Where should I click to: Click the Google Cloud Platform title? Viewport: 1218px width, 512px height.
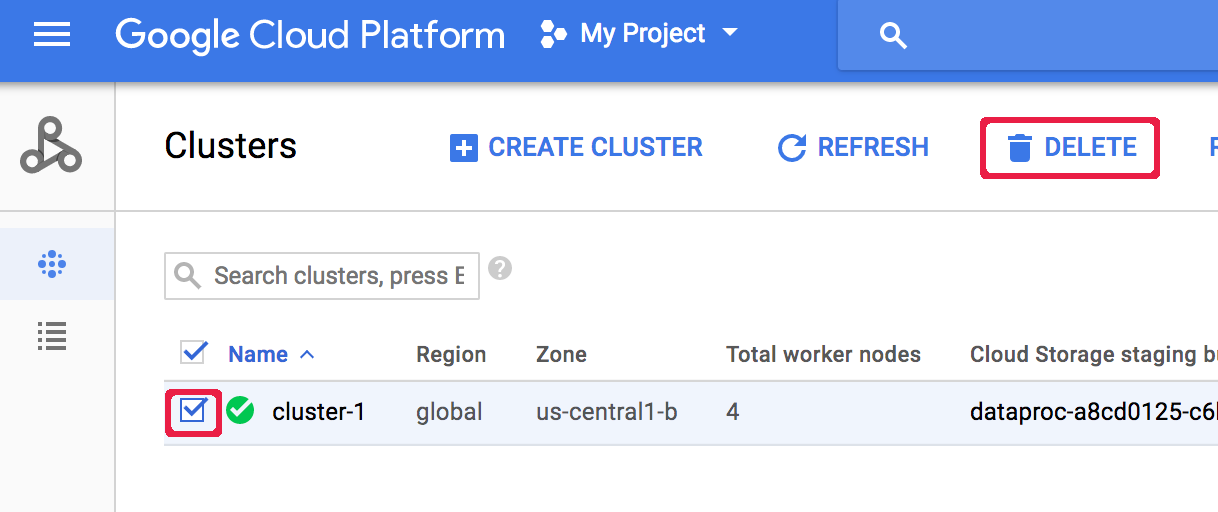[310, 35]
